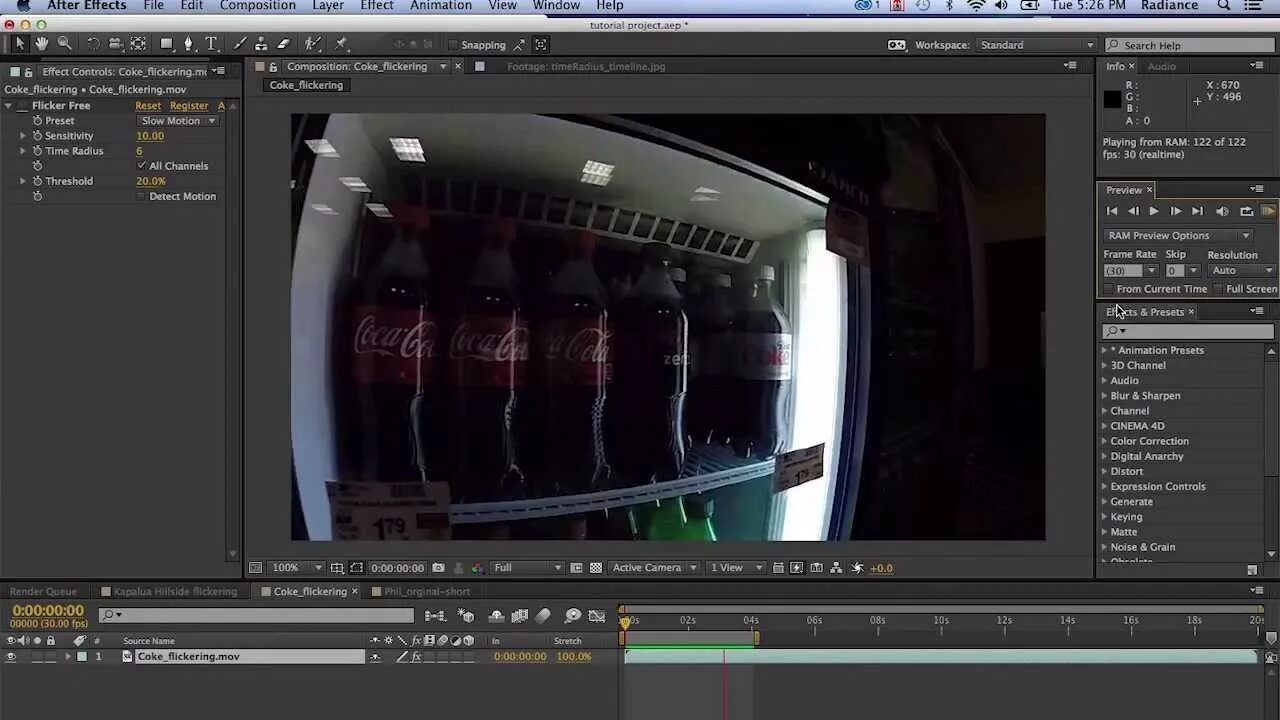Image resolution: width=1280 pixels, height=720 pixels.
Task: Mute audio in Preview panel
Action: click(1222, 211)
